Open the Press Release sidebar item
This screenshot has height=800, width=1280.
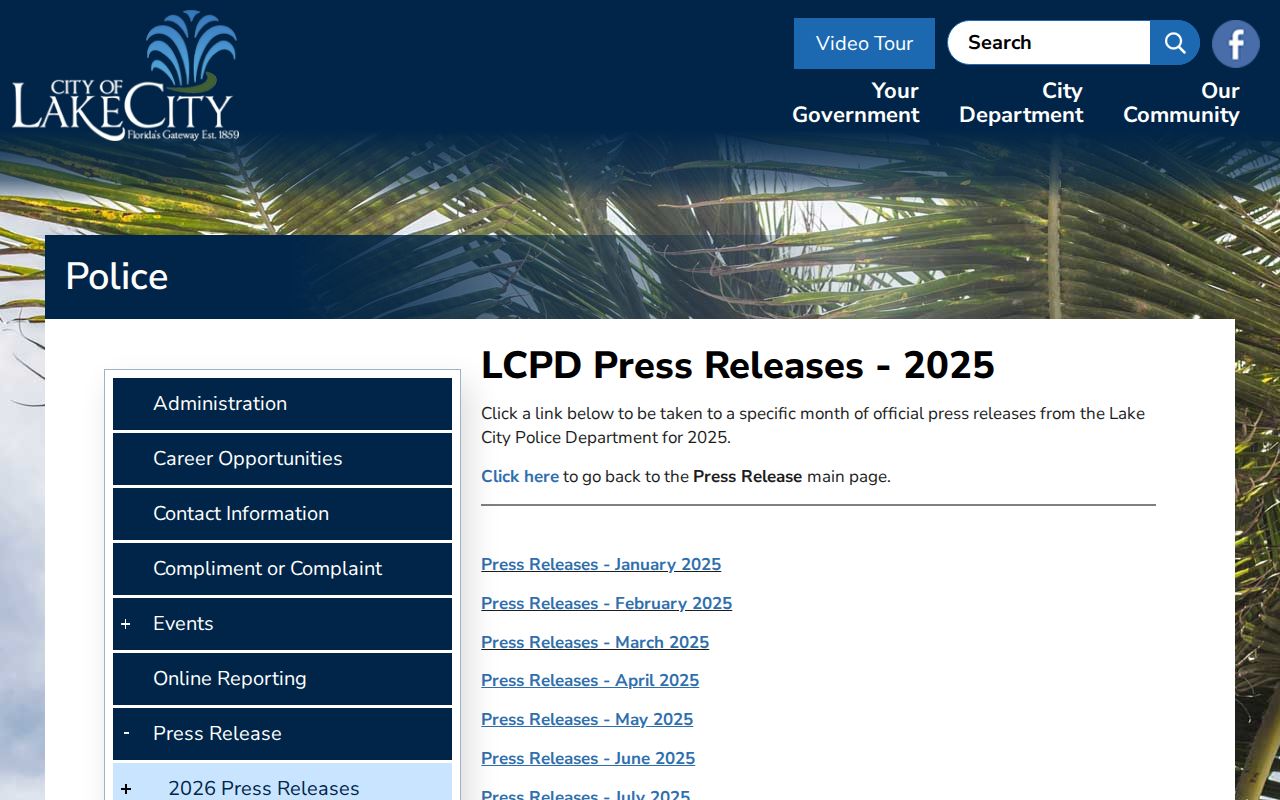pos(282,734)
